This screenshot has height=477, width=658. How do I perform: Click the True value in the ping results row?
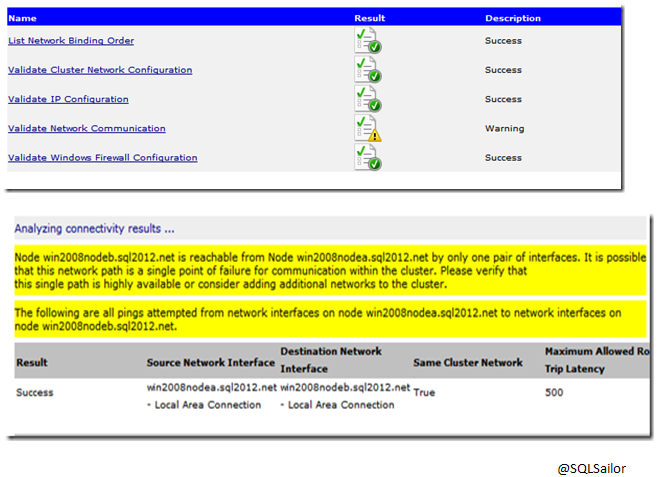[x=424, y=393]
